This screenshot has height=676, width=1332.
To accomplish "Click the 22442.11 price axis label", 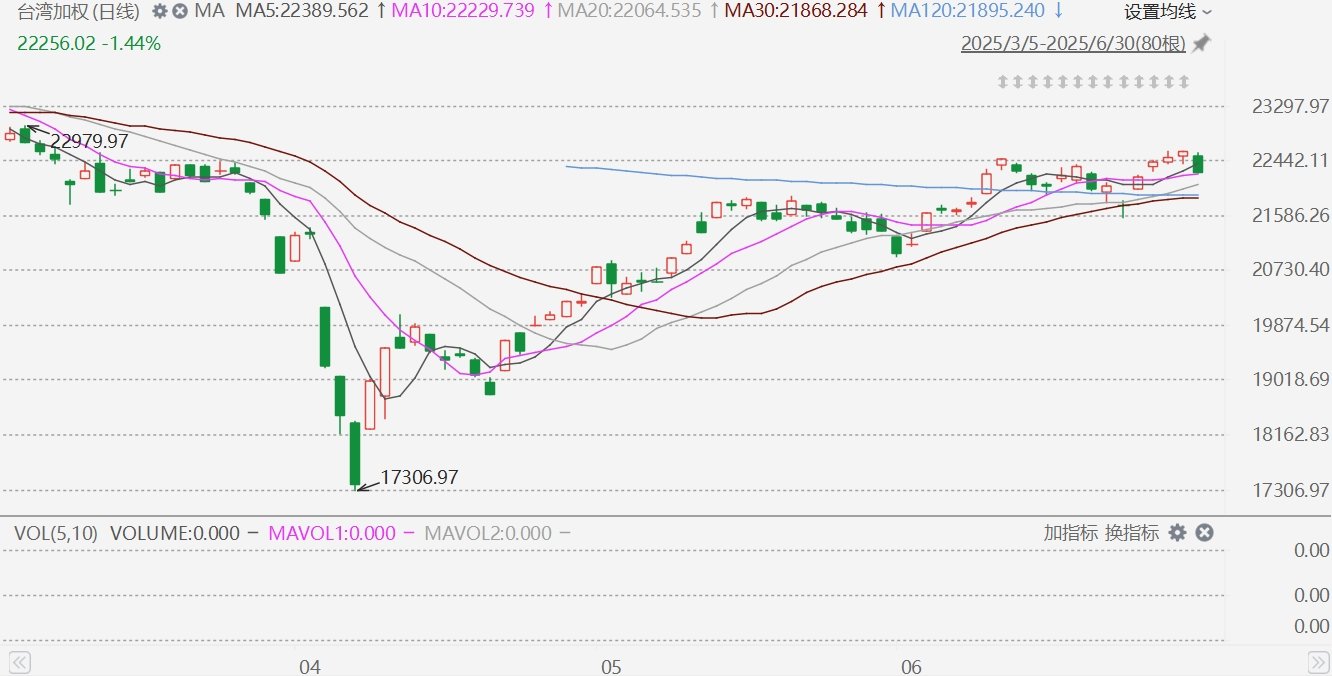I will click(x=1290, y=160).
